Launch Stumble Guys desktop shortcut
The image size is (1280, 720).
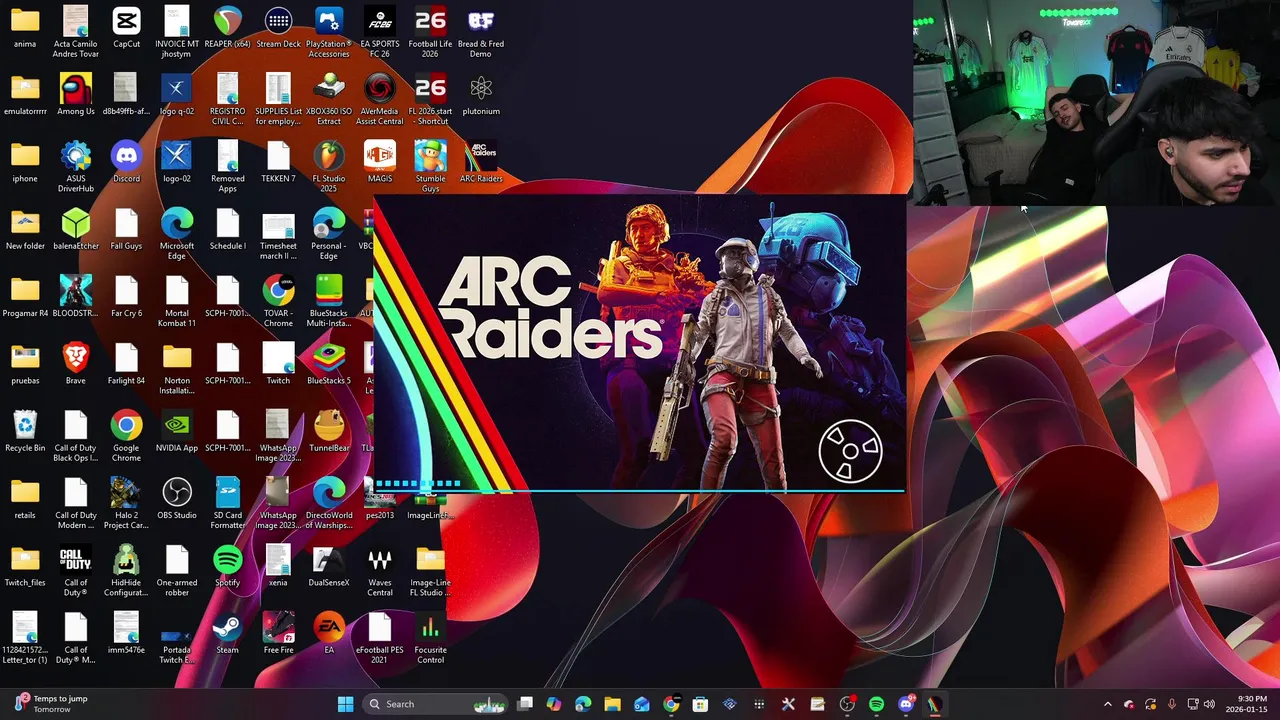pos(430,166)
